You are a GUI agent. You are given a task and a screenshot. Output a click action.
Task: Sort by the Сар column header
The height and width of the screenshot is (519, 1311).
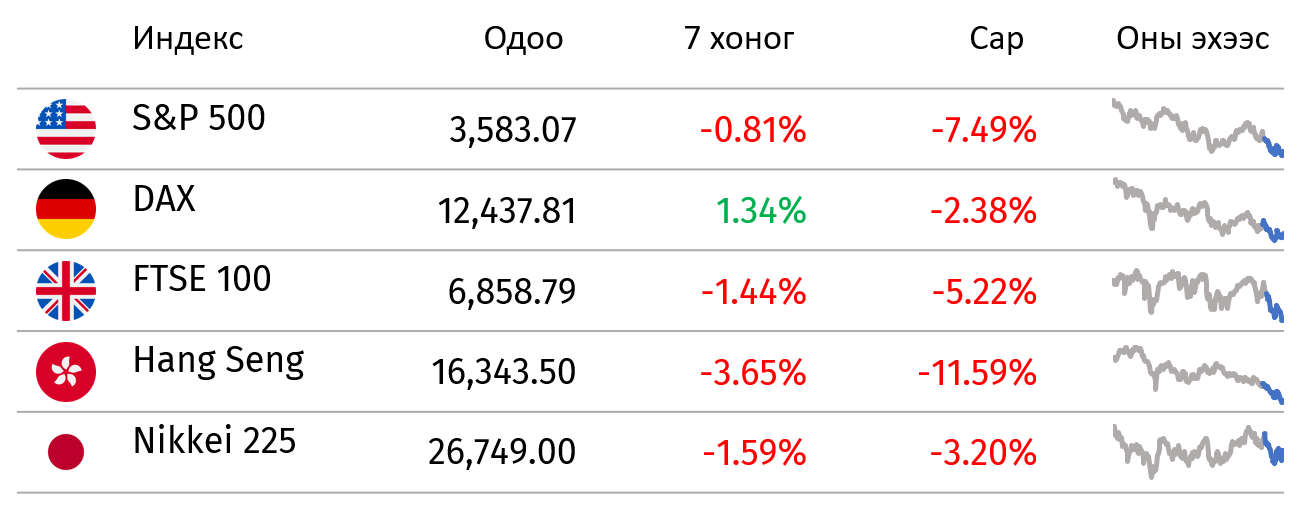997,39
